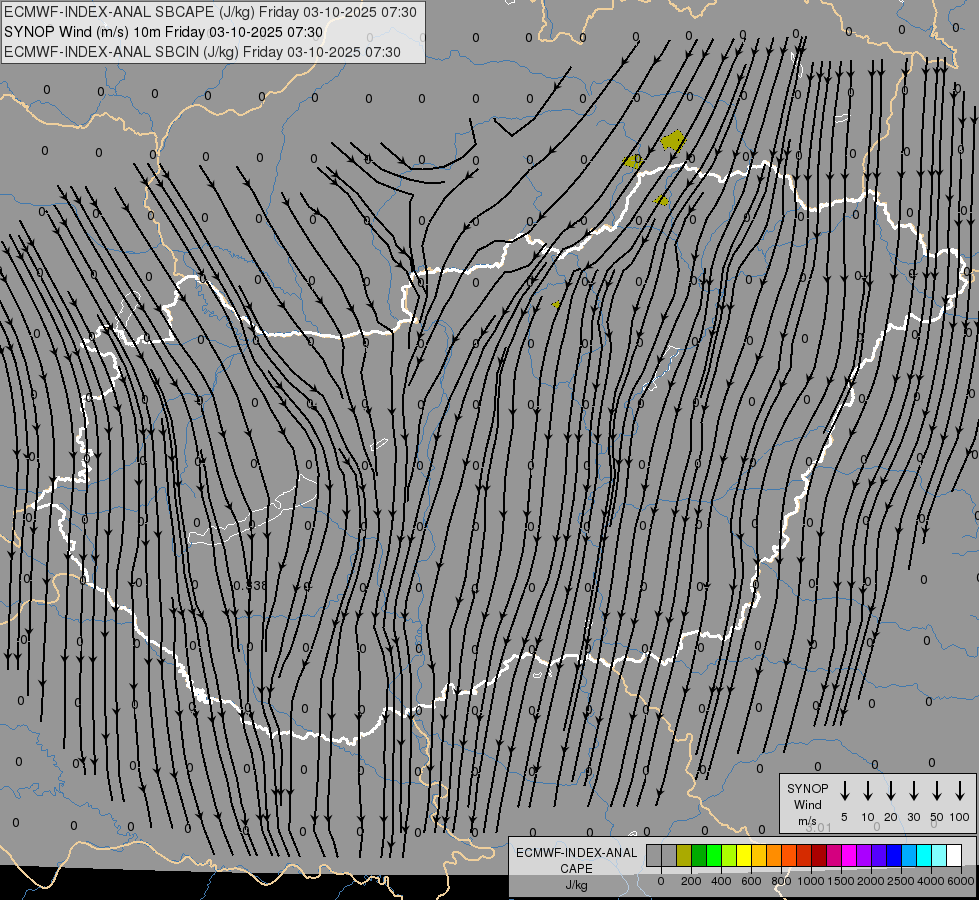
Task: Choose the magenta CAPE color swatch
Action: (849, 855)
